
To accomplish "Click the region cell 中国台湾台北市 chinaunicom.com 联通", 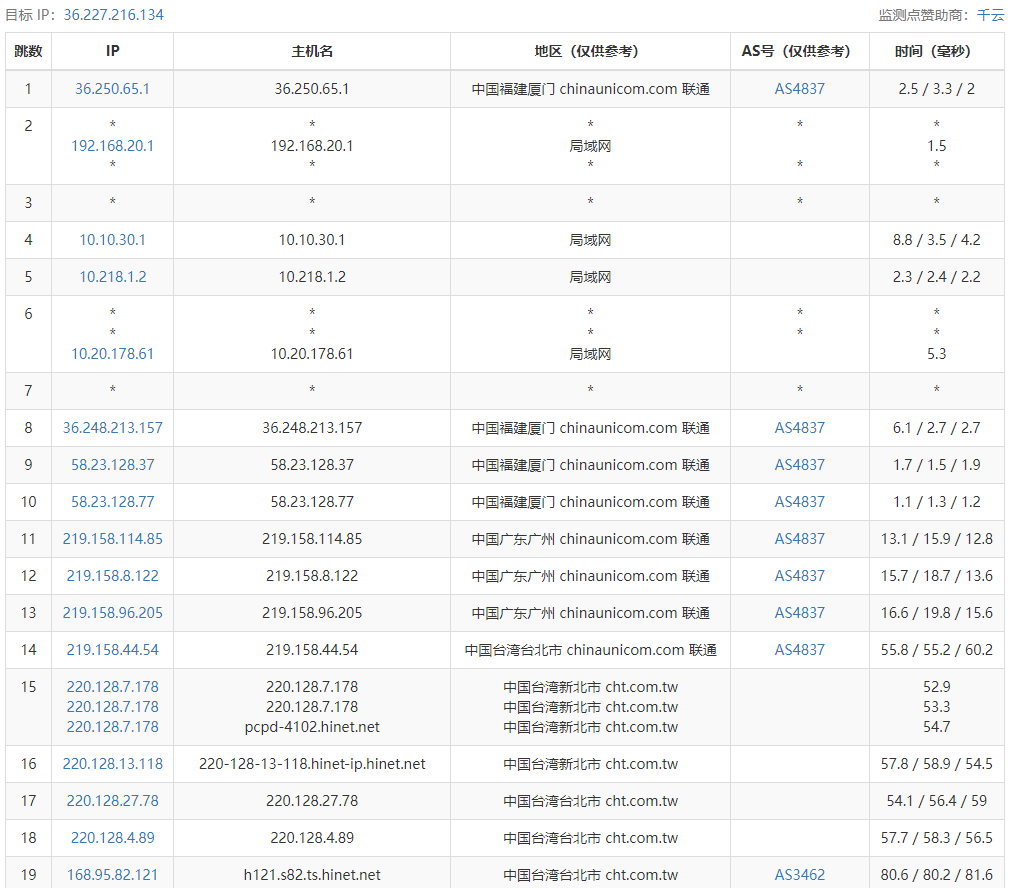I will coord(591,650).
